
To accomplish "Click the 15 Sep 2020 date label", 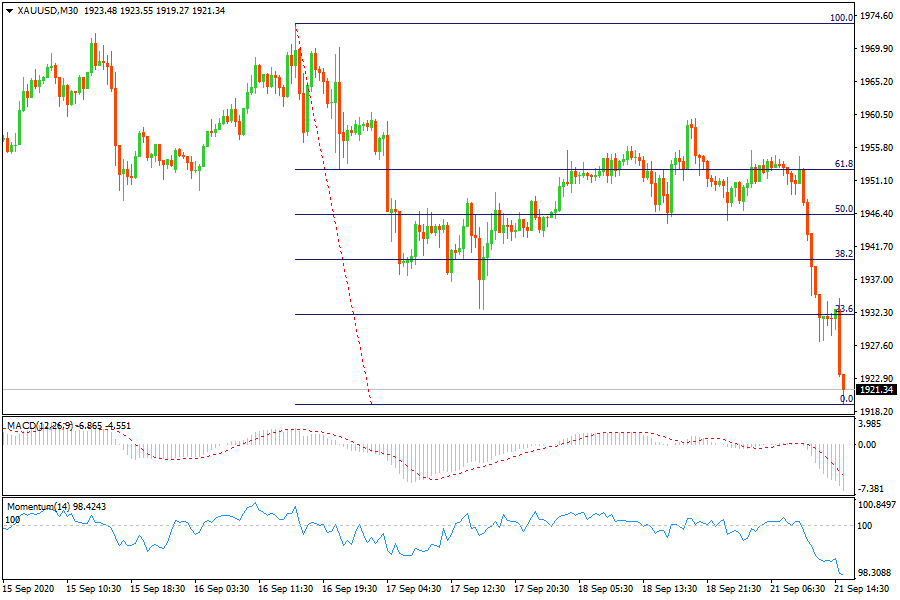I will click(x=31, y=589).
